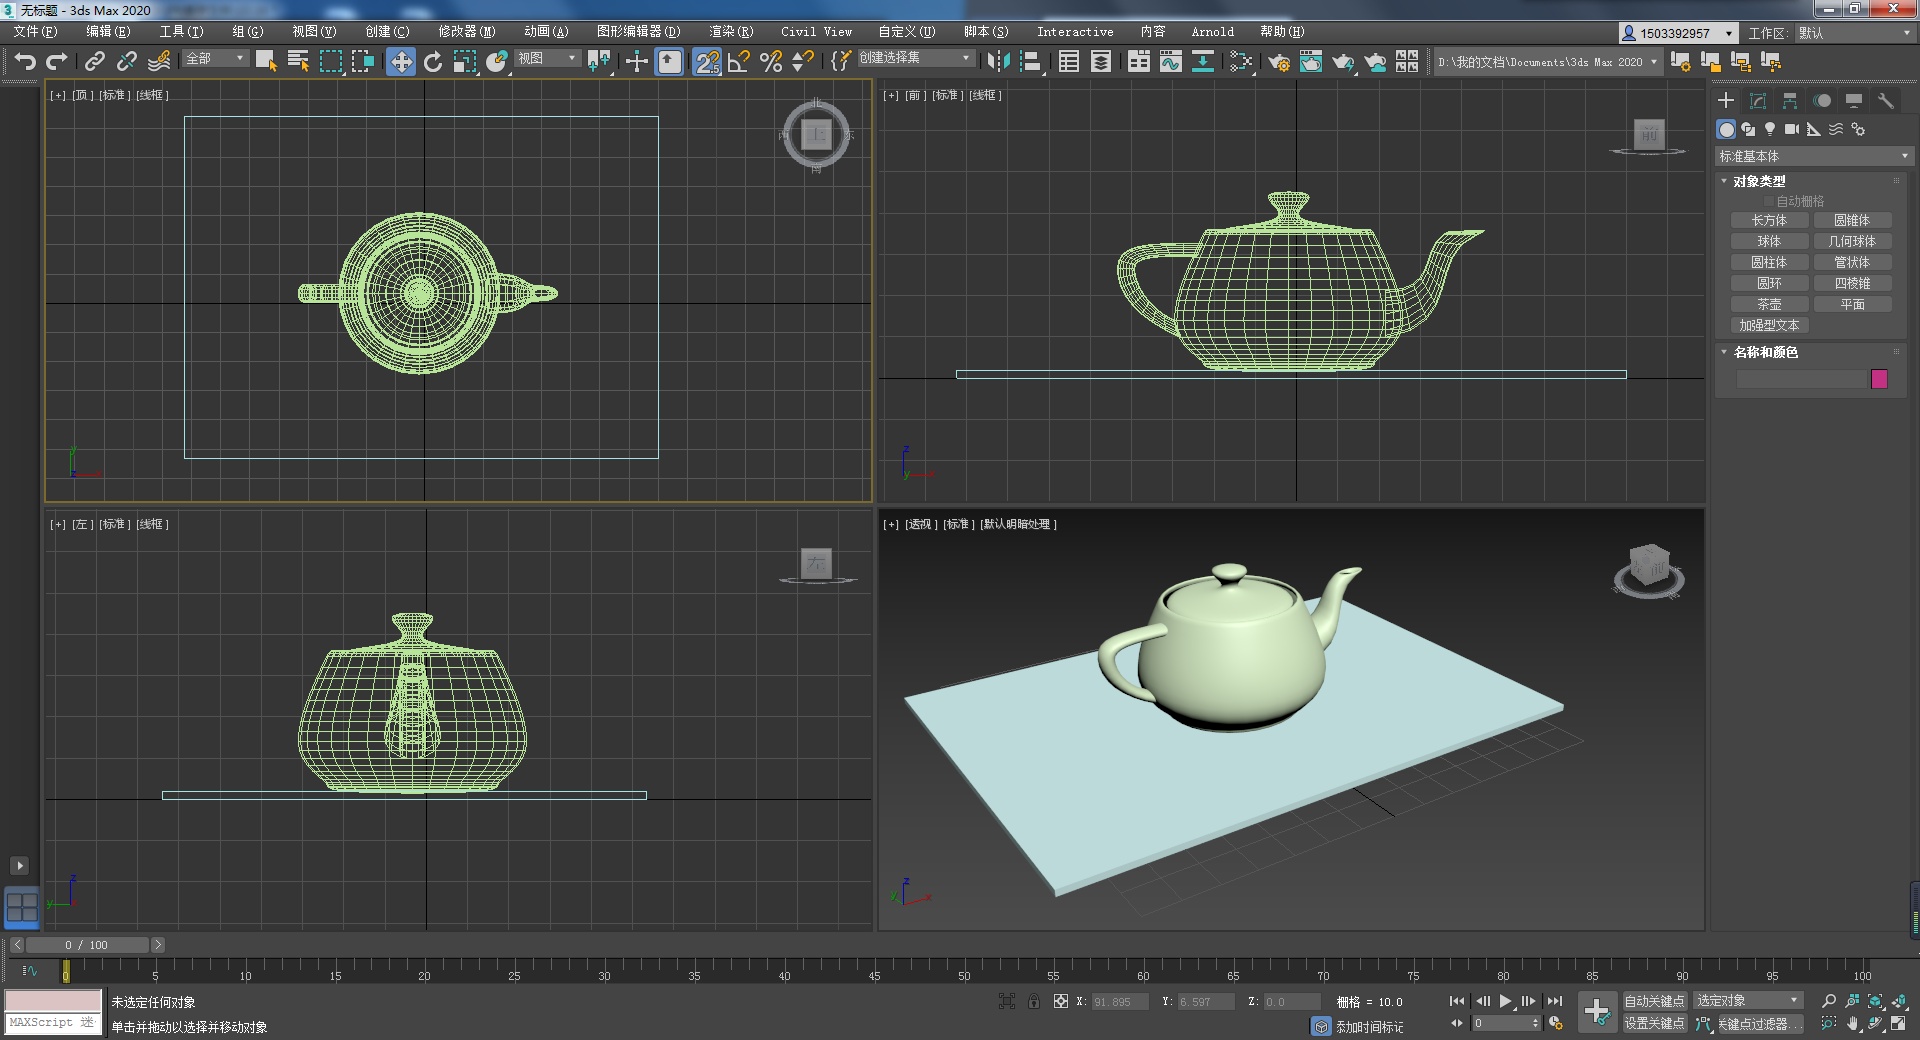
Task: Toggle 自动关键点 auto key mode
Action: pyautogui.click(x=1654, y=1000)
